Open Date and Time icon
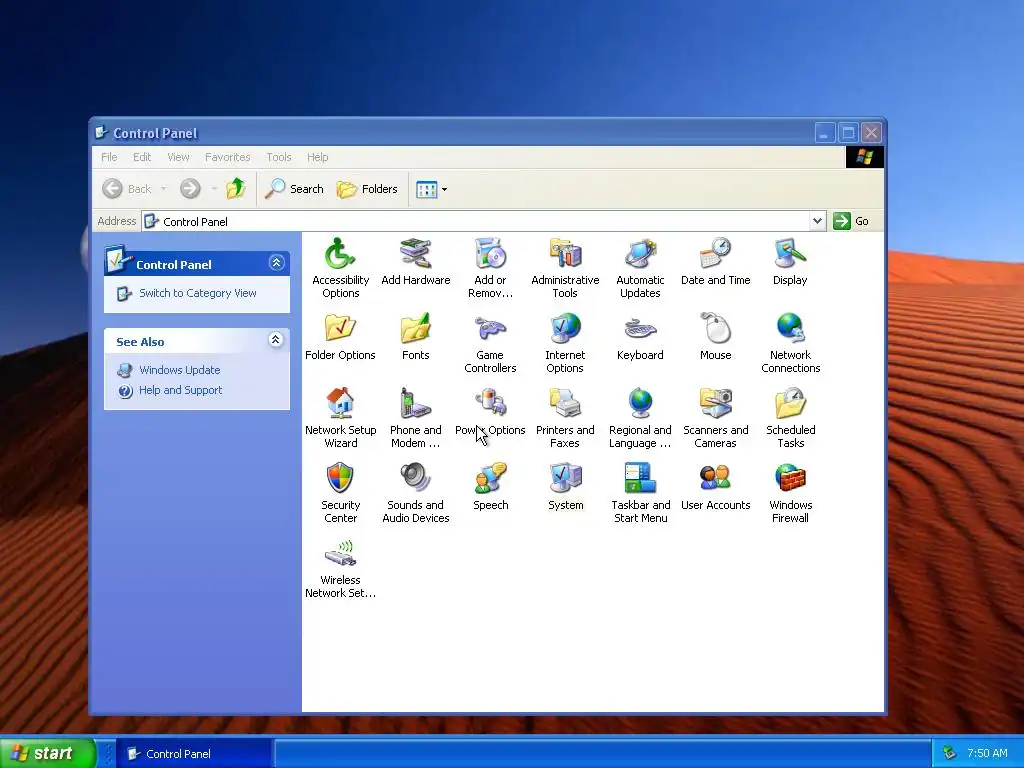Viewport: 1024px width, 768px height. pyautogui.click(x=715, y=254)
